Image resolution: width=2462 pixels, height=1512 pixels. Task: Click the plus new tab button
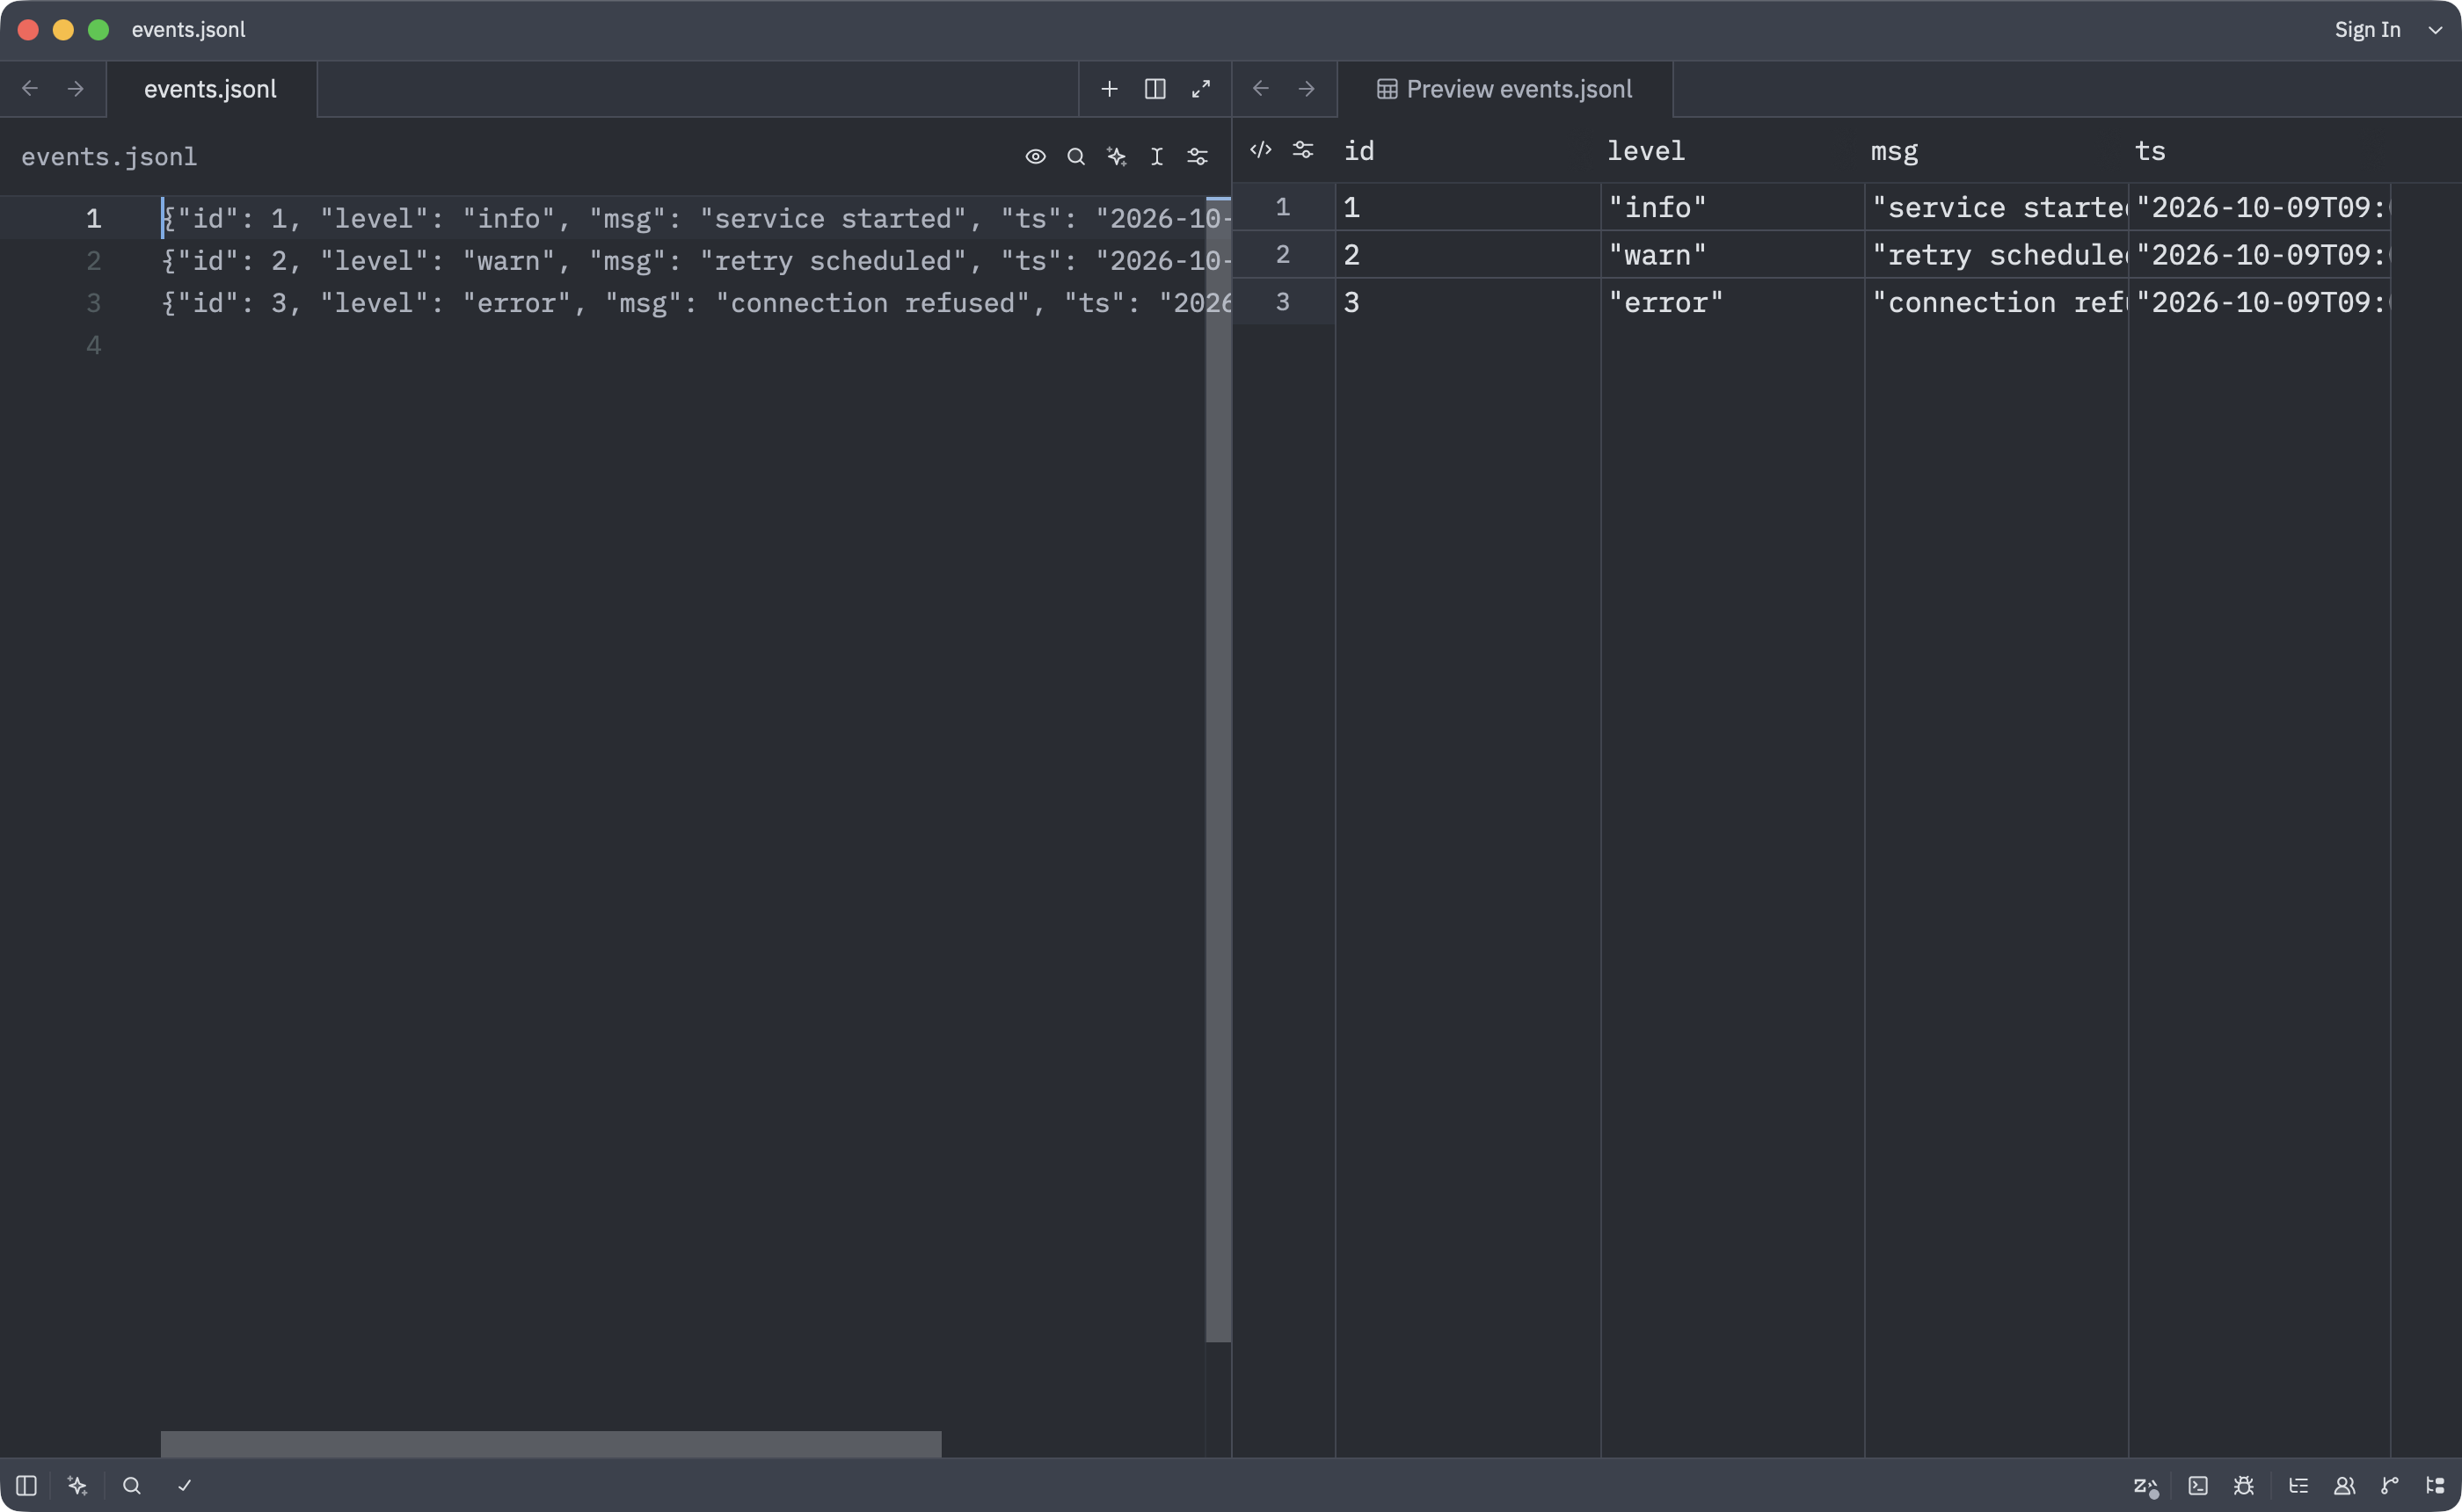click(x=1109, y=89)
